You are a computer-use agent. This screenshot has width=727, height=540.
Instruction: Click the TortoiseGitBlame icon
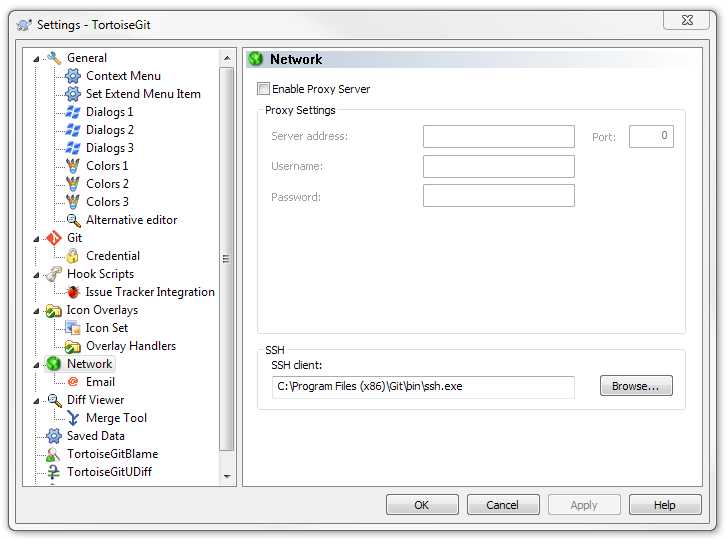coord(54,454)
